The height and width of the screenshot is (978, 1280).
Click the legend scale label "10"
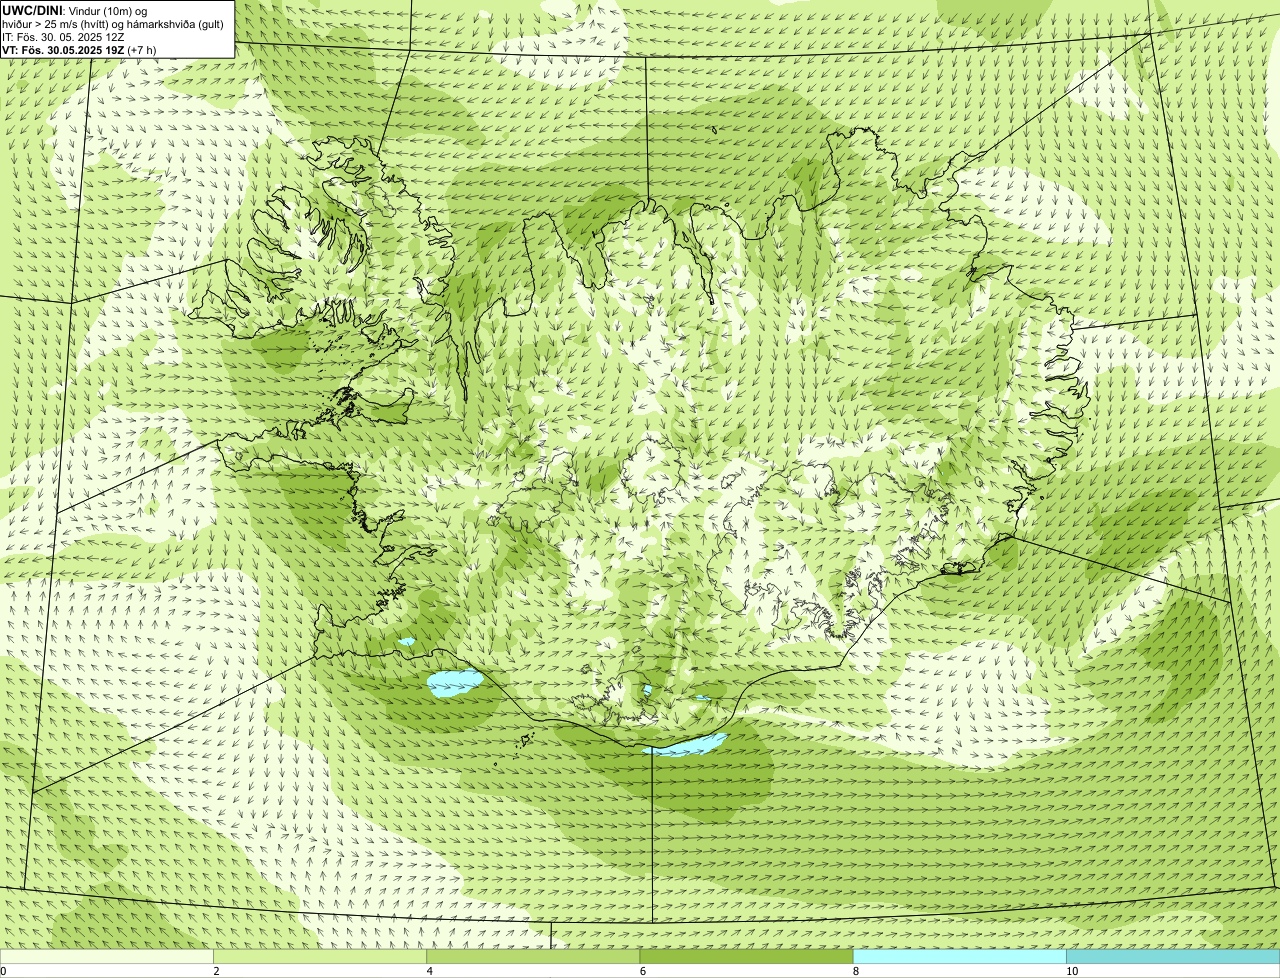[x=1072, y=971]
